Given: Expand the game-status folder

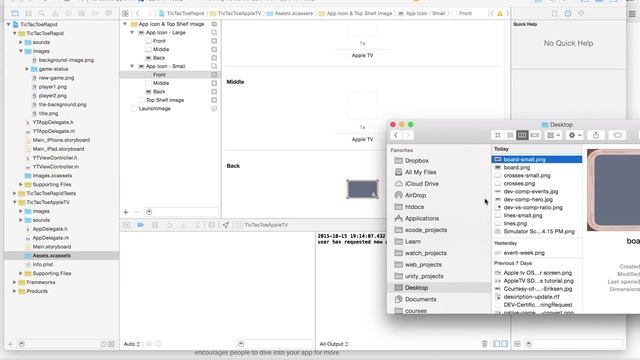Looking at the screenshot, I should click(x=27, y=69).
